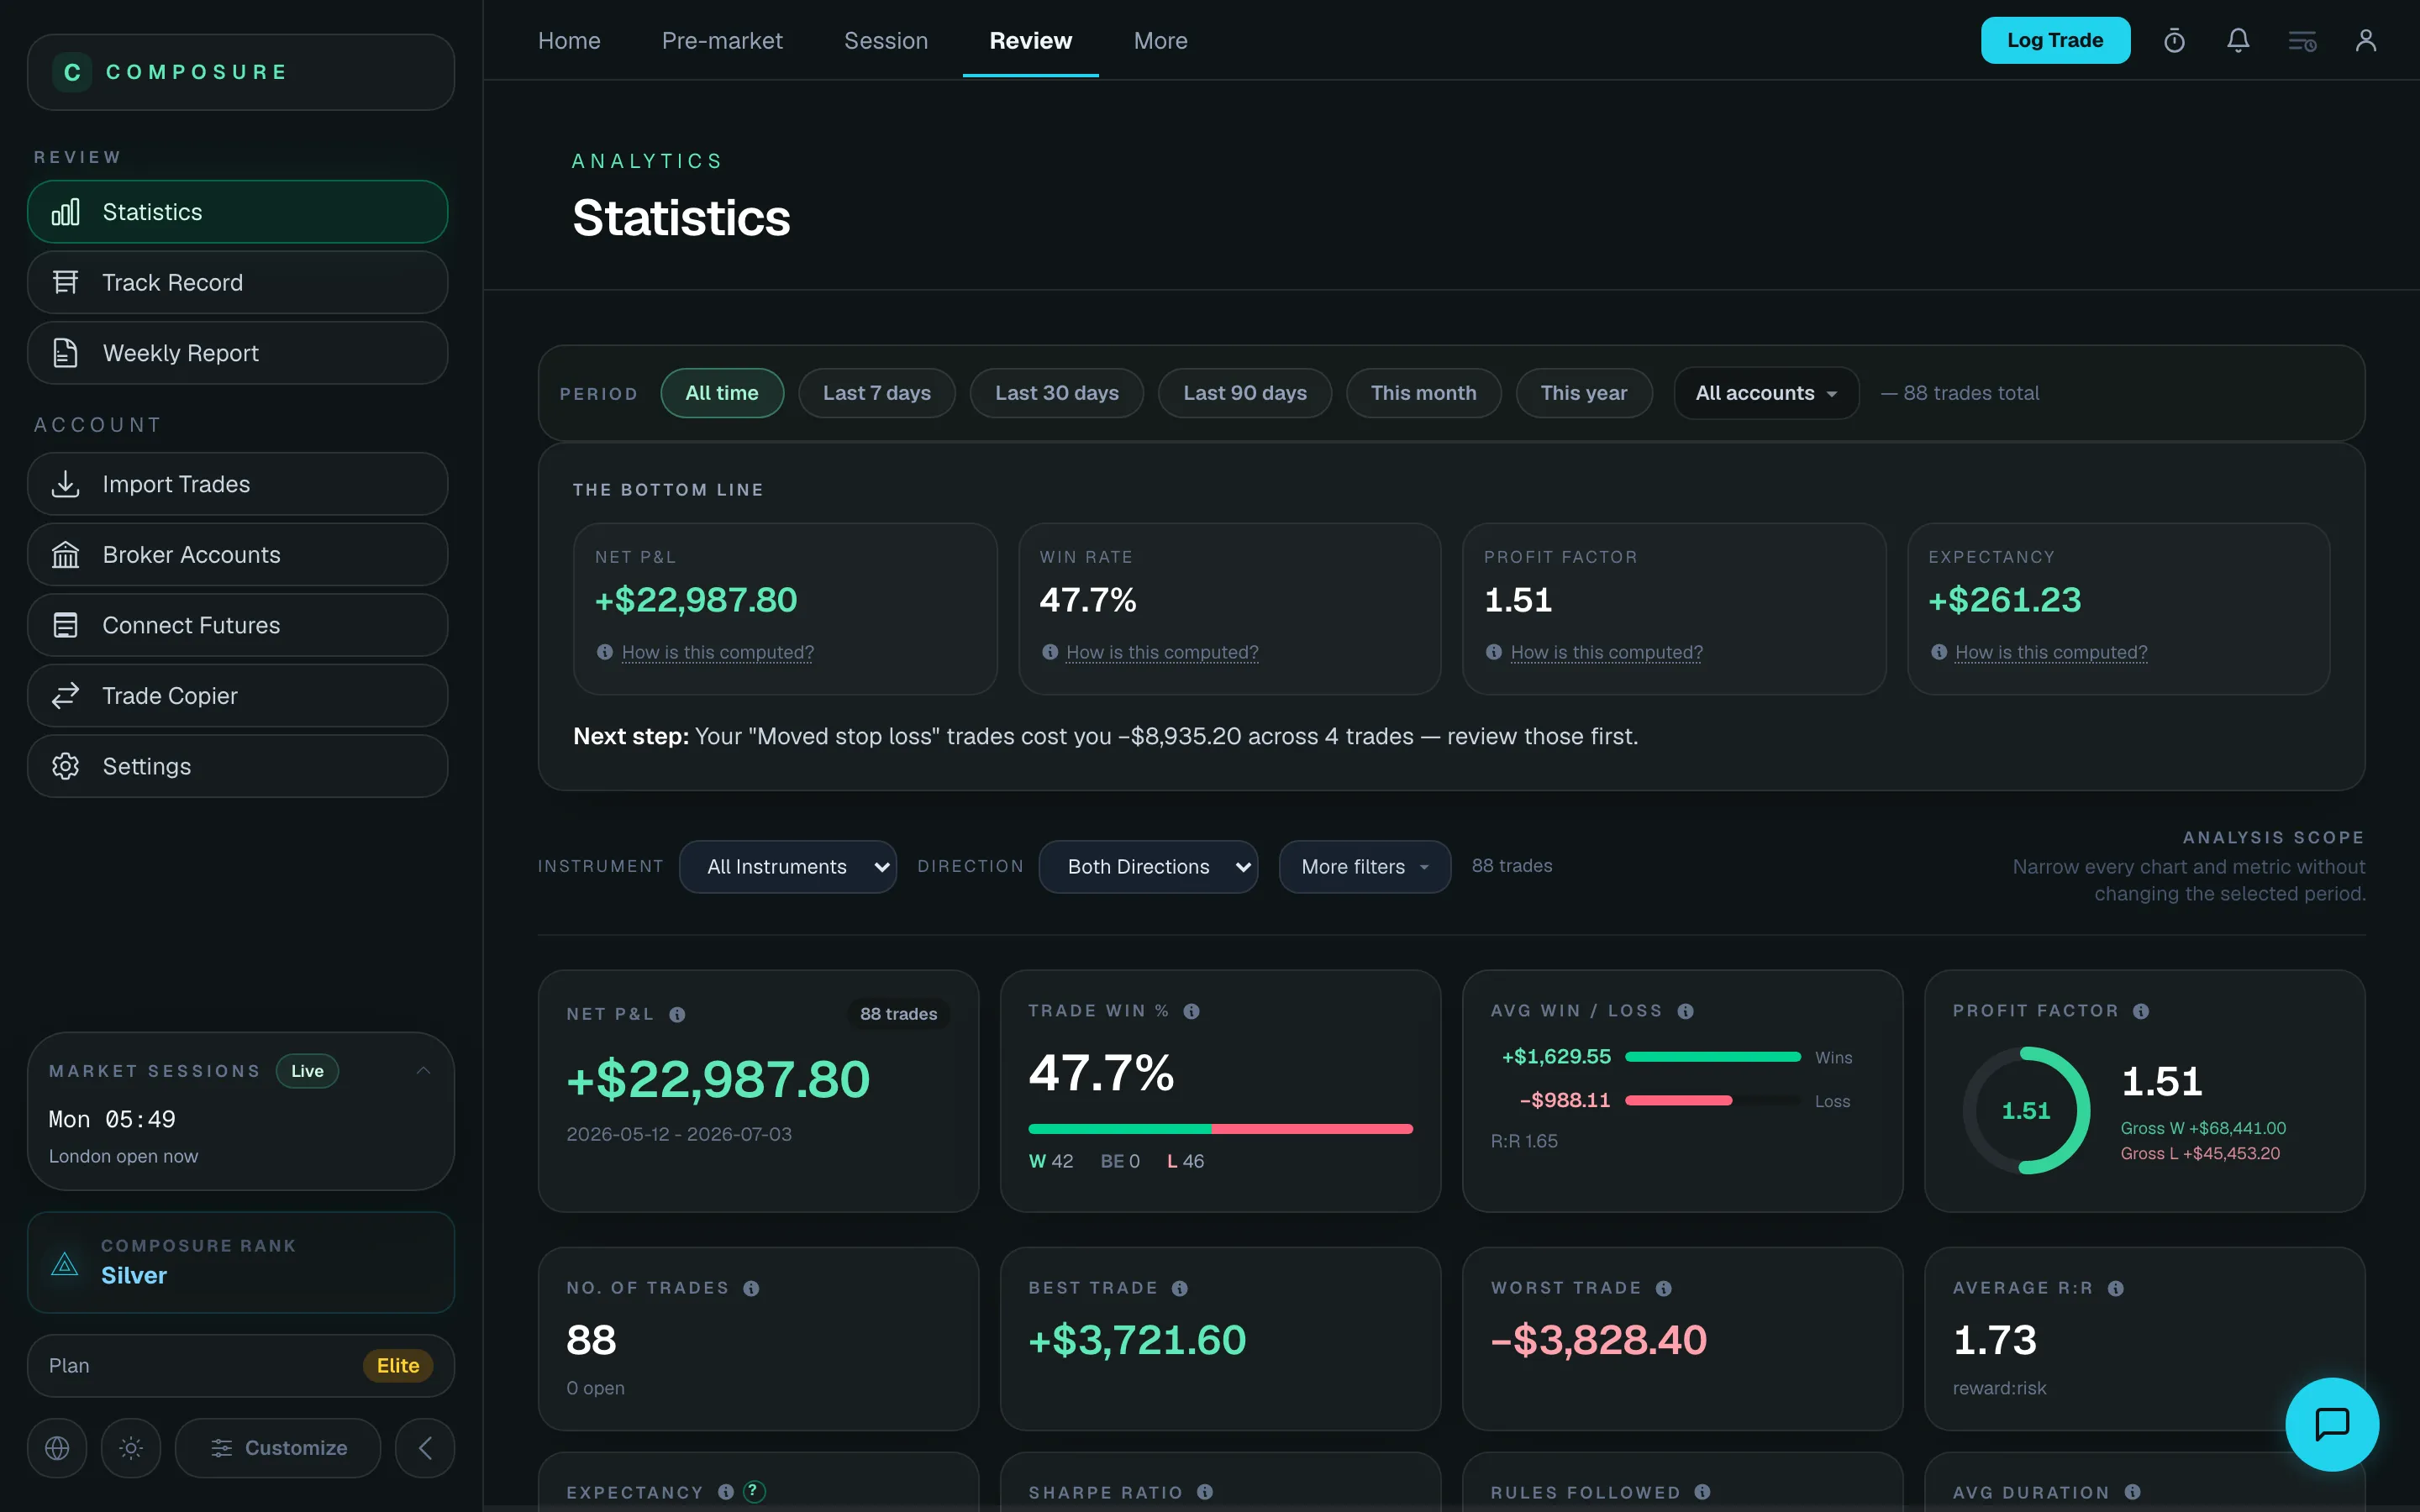The width and height of the screenshot is (2420, 1512).
Task: Click info icon beside Profit Factor card
Action: point(2140,1011)
